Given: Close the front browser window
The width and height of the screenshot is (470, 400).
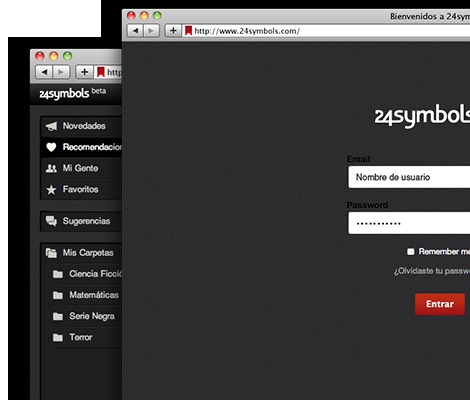Looking at the screenshot, I should click(x=131, y=16).
